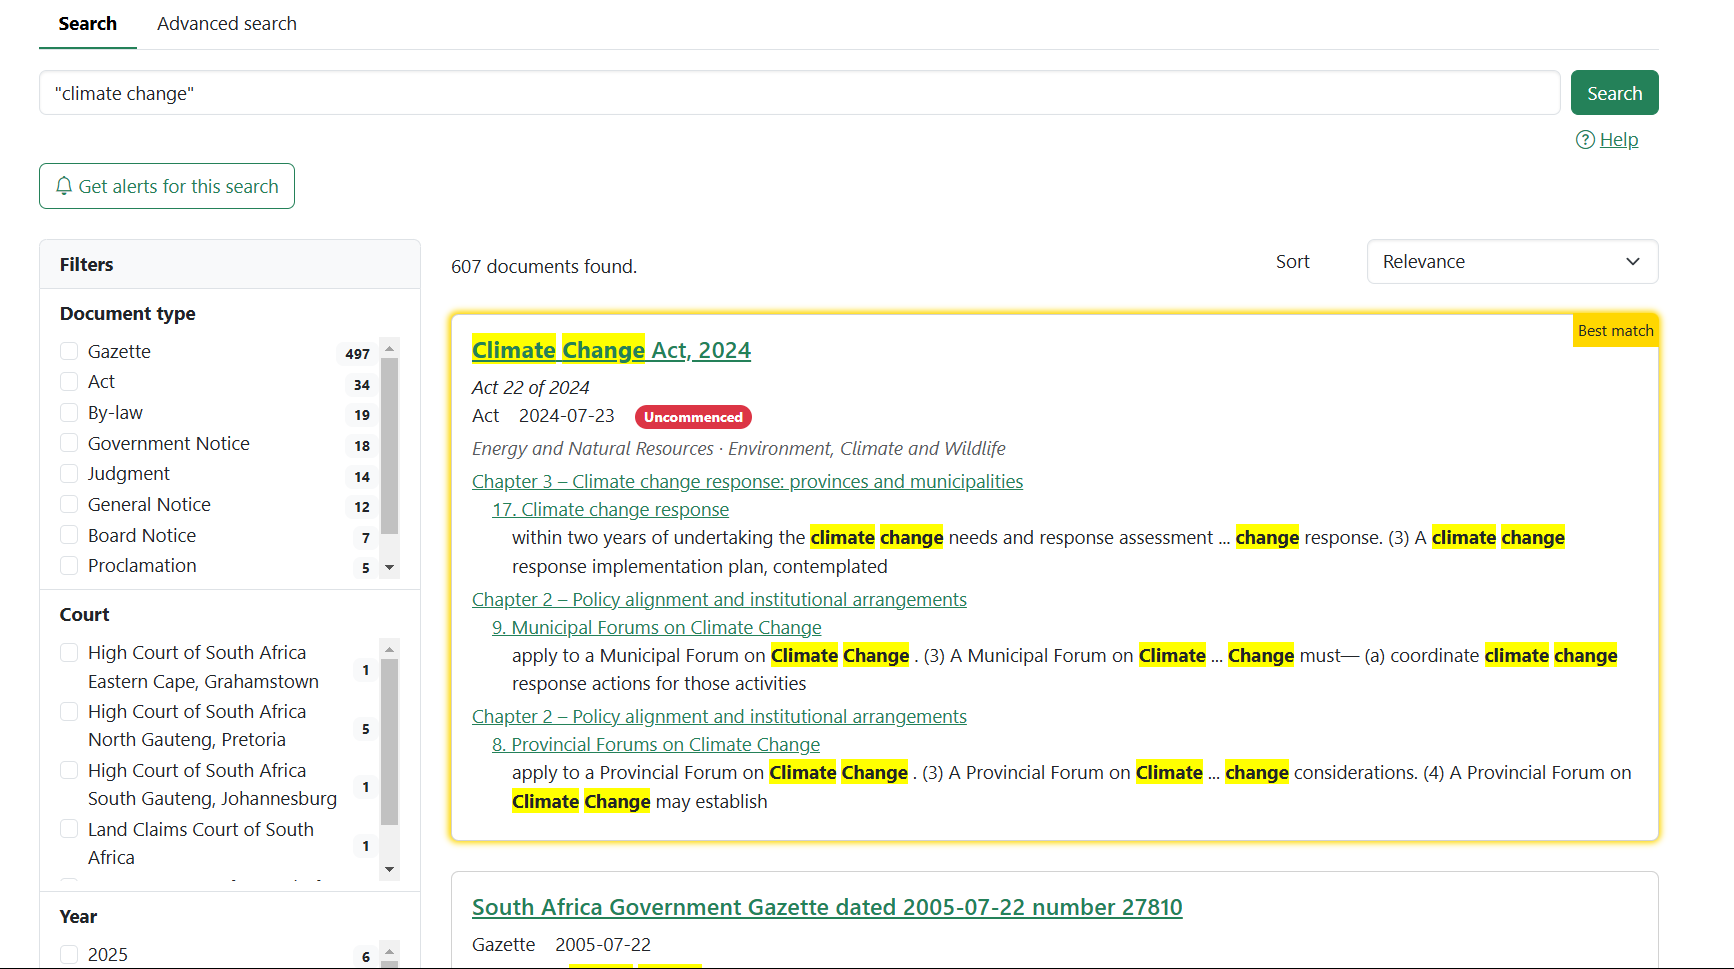This screenshot has width=1734, height=969.
Task: Click the Uncommenced status badge
Action: pyautogui.click(x=693, y=417)
